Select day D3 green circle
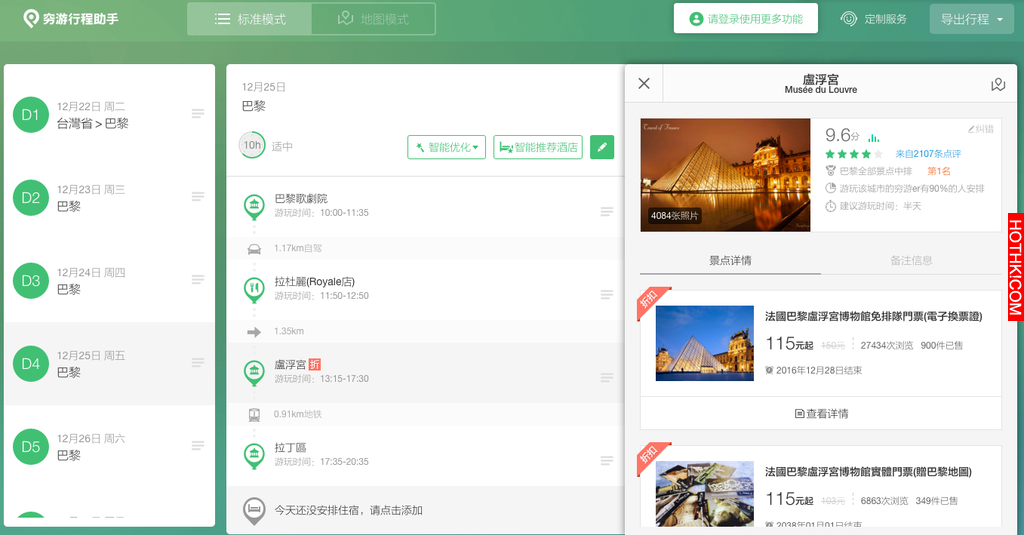Image resolution: width=1024 pixels, height=535 pixels. (31, 281)
